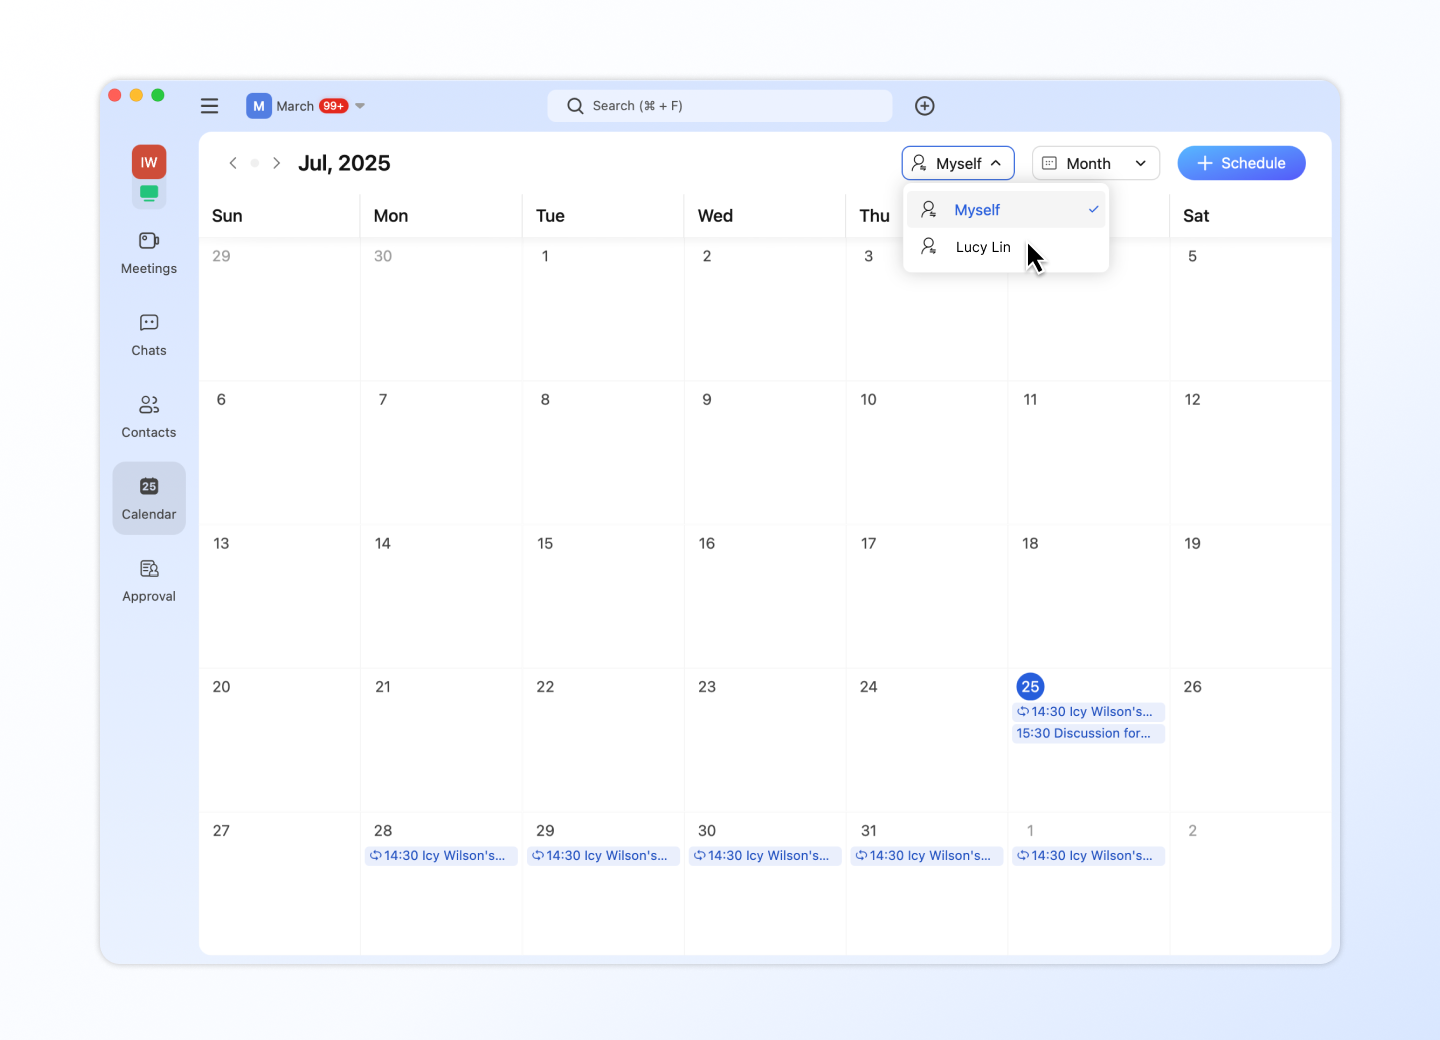Click the Calendar sidebar icon

click(x=149, y=498)
